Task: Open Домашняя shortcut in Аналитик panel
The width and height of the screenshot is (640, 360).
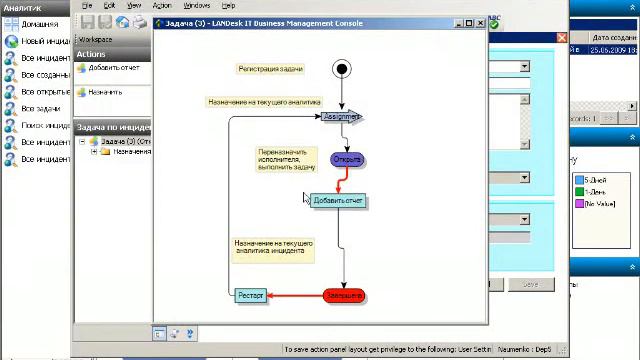Action: [31, 24]
